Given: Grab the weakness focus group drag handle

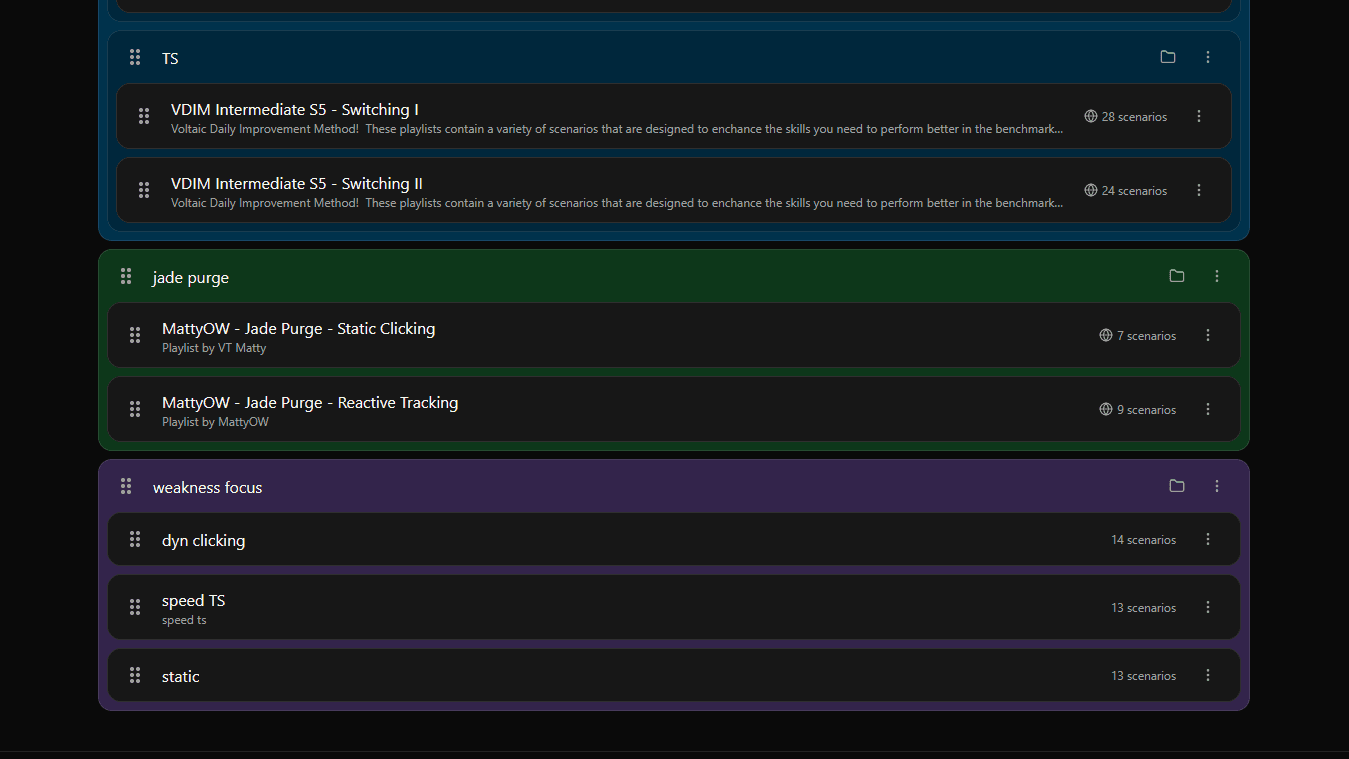Looking at the screenshot, I should (126, 486).
